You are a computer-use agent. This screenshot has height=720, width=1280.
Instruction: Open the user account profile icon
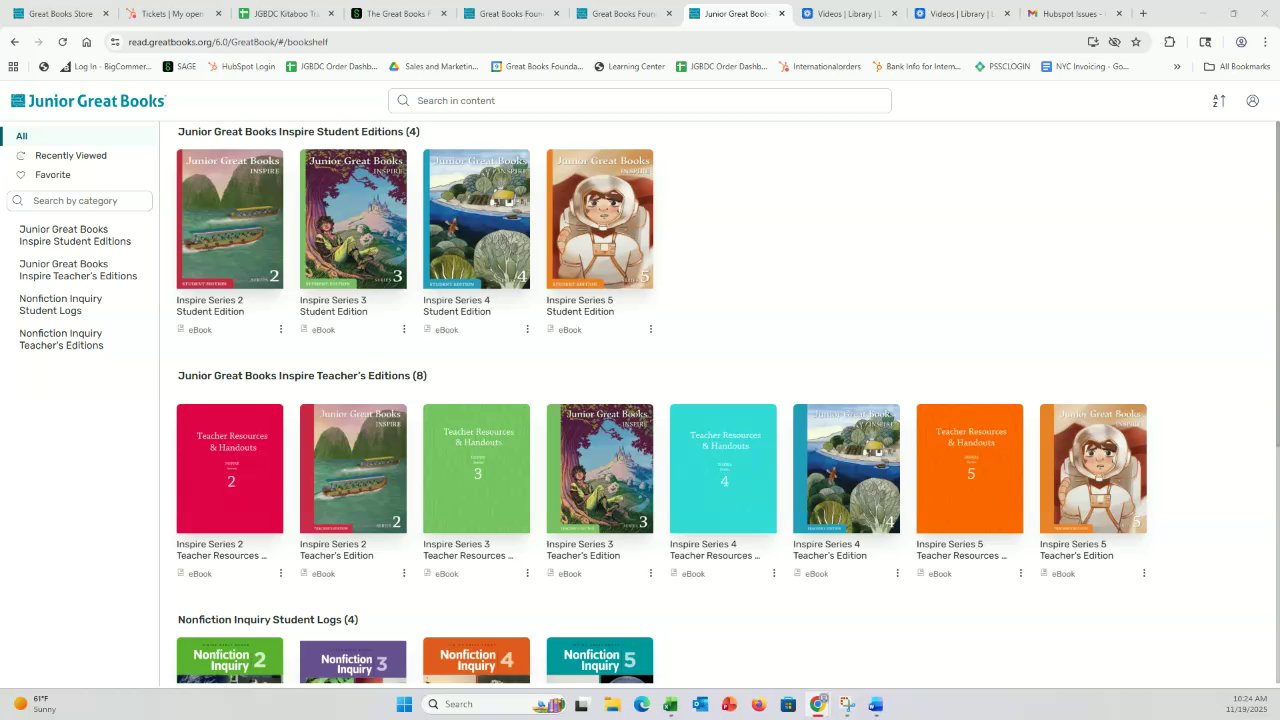coord(1252,101)
